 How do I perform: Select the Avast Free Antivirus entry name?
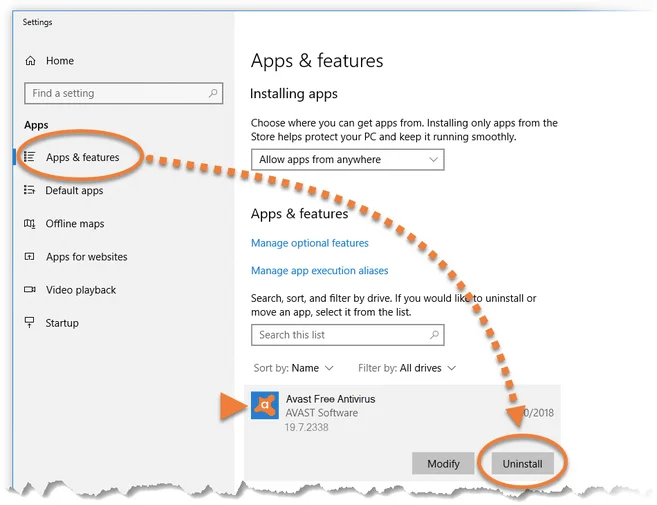point(331,399)
